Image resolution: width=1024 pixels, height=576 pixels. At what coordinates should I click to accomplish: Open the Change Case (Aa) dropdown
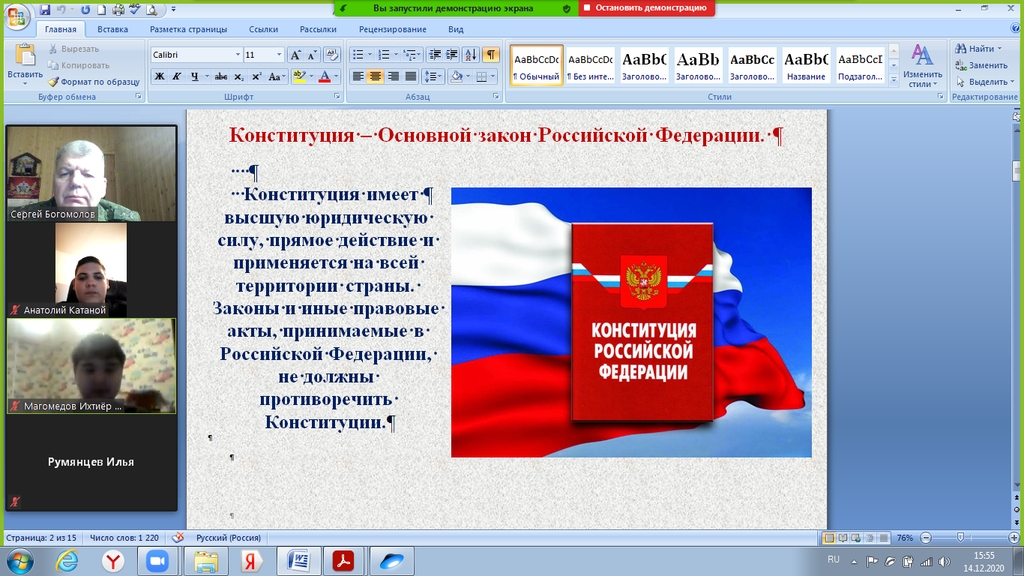click(277, 76)
